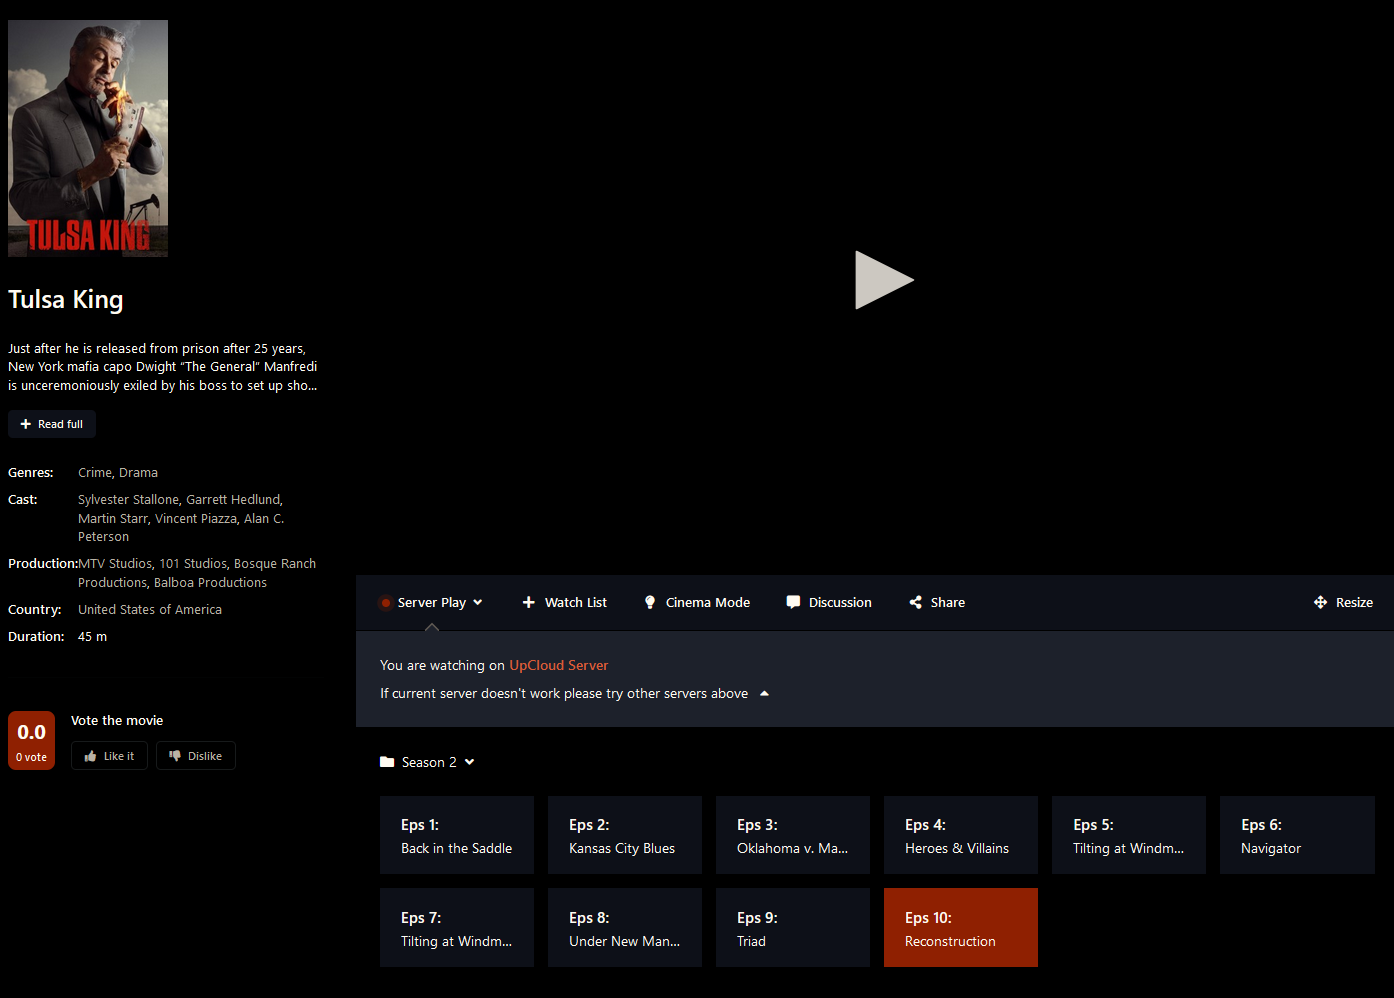Click the thumbs-down icon
This screenshot has height=998, width=1394.
pos(175,756)
